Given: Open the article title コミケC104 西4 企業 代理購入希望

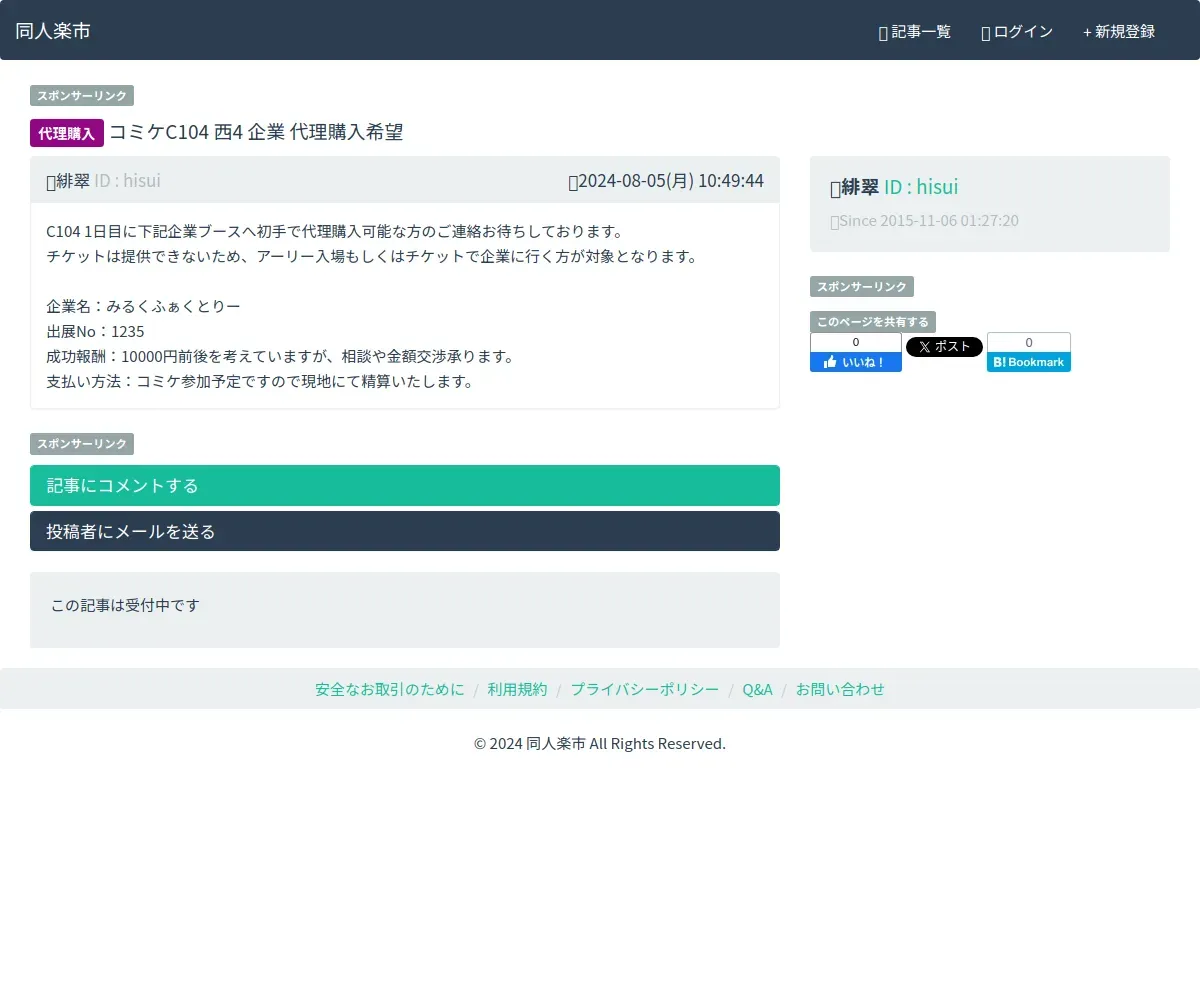Looking at the screenshot, I should click(x=256, y=132).
